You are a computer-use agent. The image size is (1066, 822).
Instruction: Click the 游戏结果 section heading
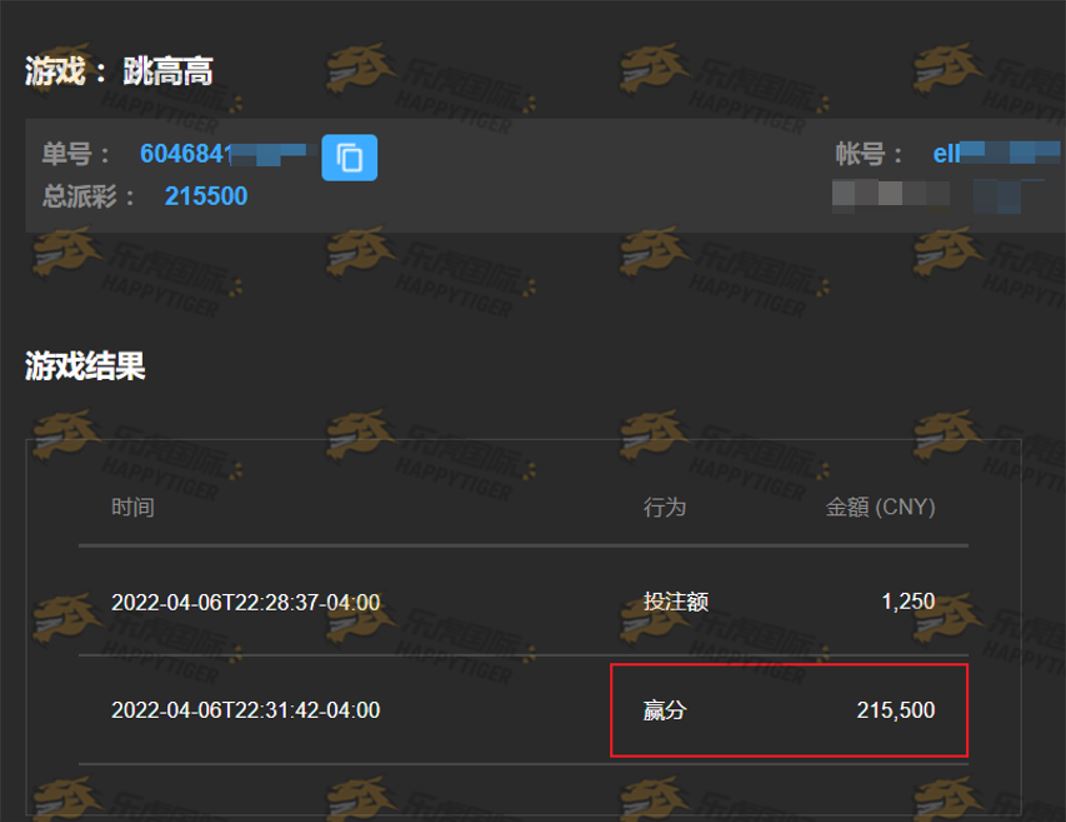pyautogui.click(x=85, y=366)
